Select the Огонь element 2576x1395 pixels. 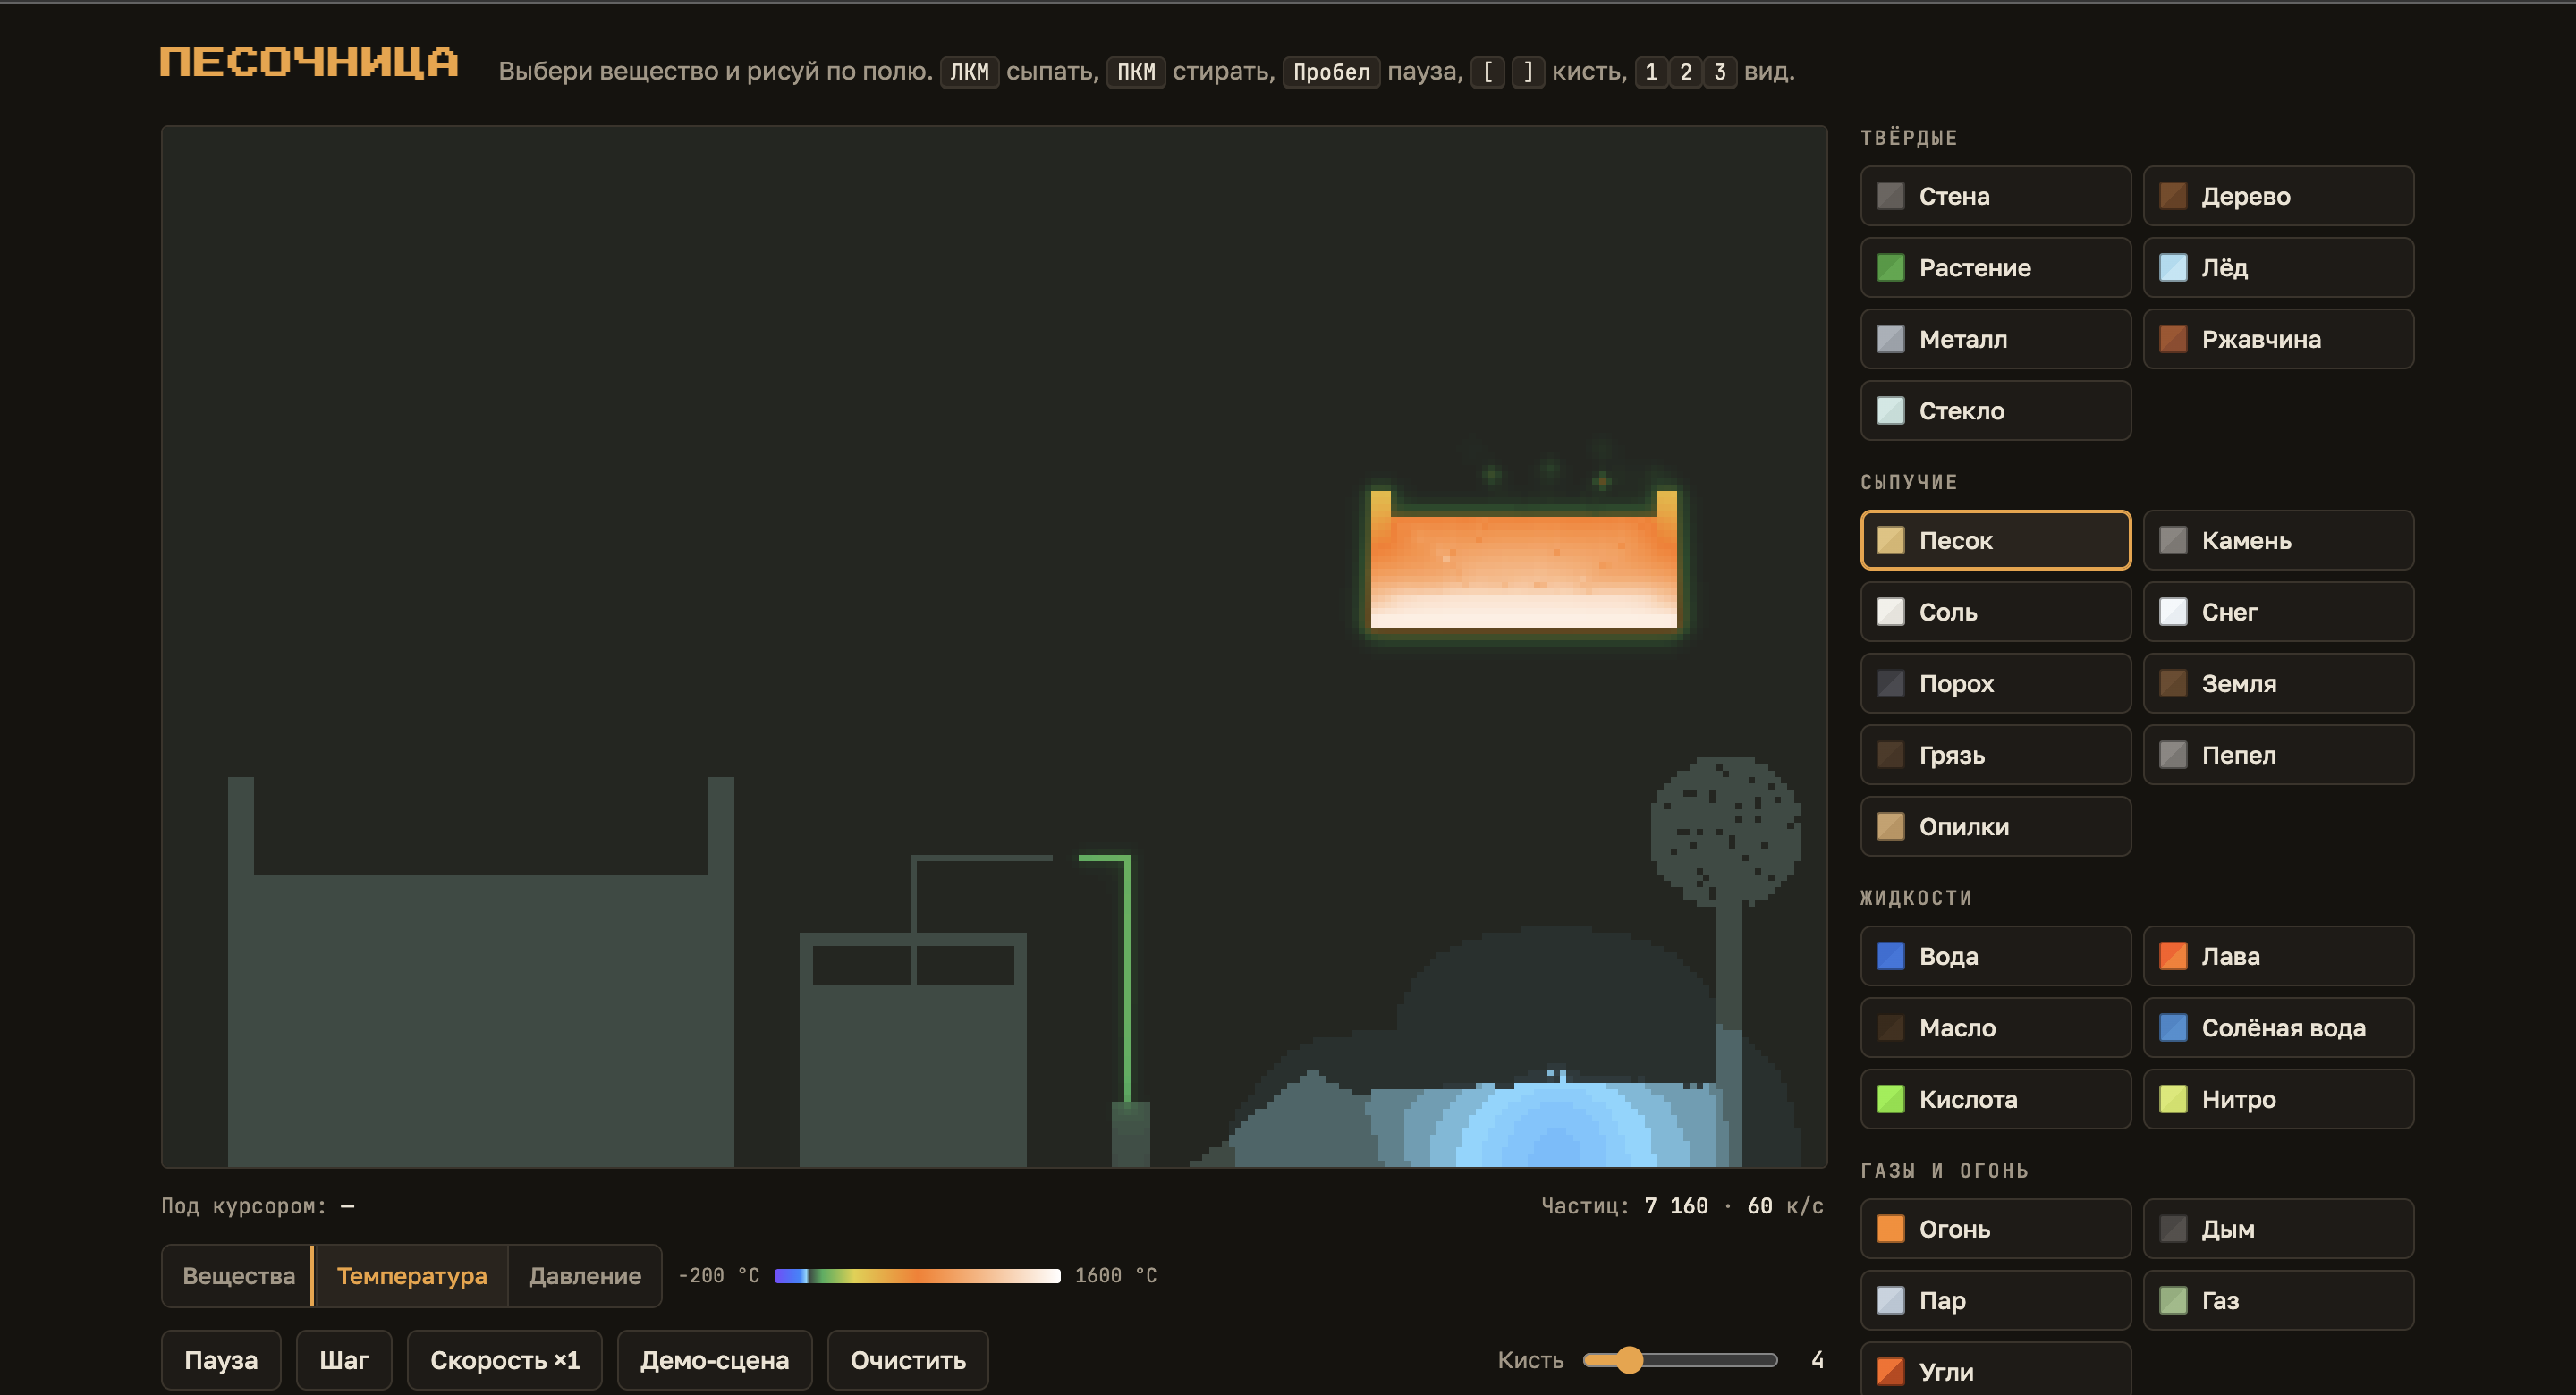click(1995, 1228)
